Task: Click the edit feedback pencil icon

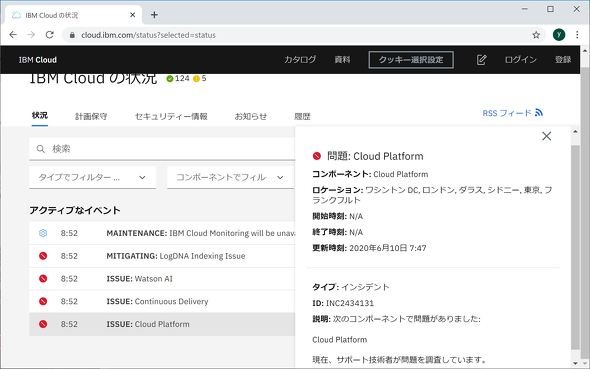Action: 481,60
